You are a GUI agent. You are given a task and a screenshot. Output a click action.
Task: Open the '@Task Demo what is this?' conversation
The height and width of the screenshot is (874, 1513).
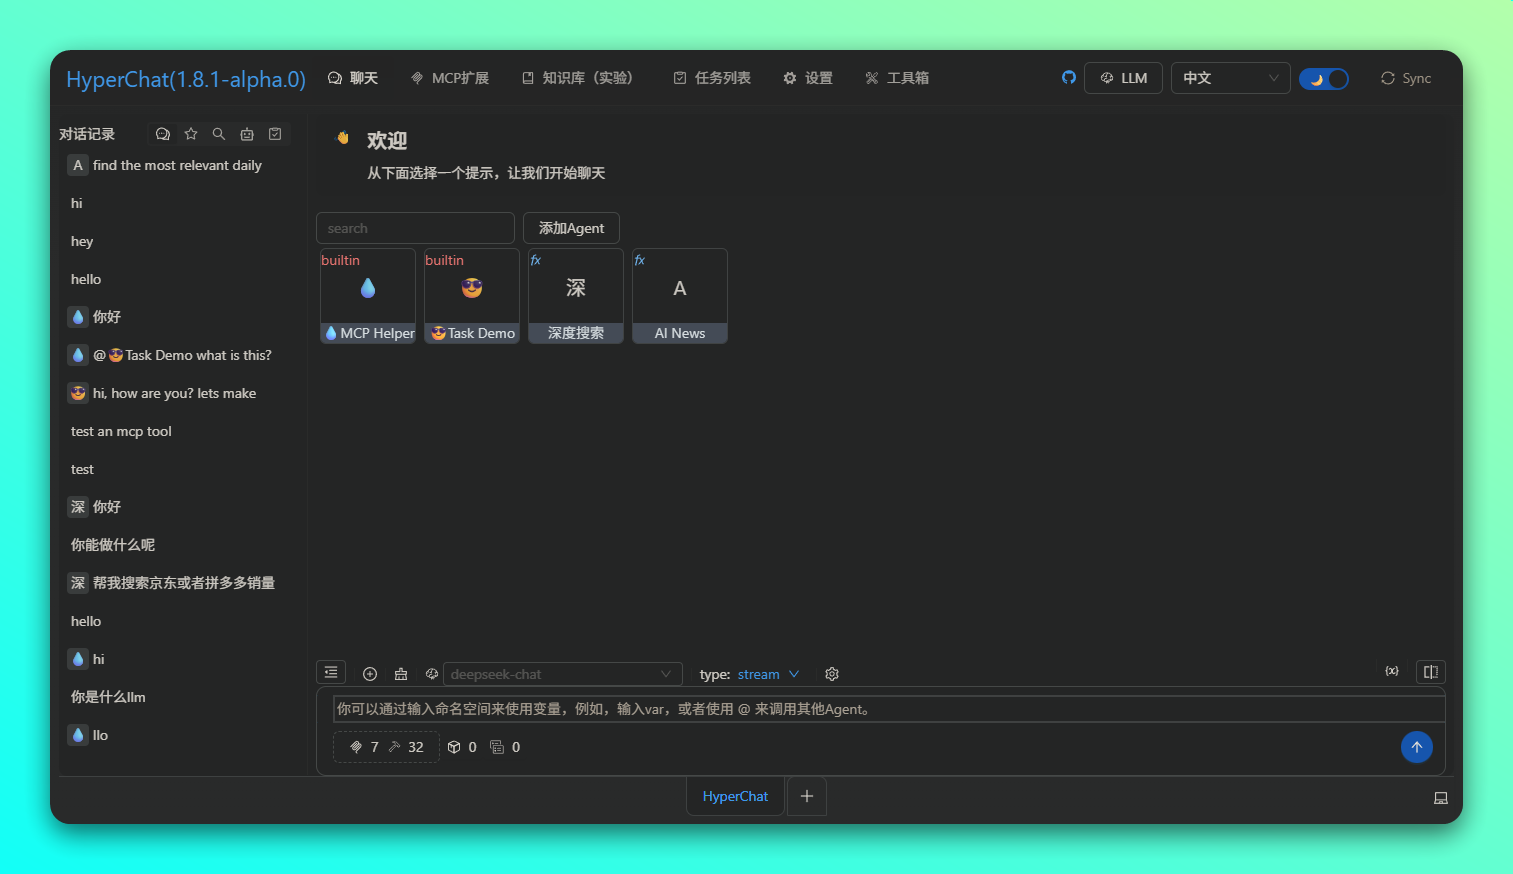click(180, 355)
